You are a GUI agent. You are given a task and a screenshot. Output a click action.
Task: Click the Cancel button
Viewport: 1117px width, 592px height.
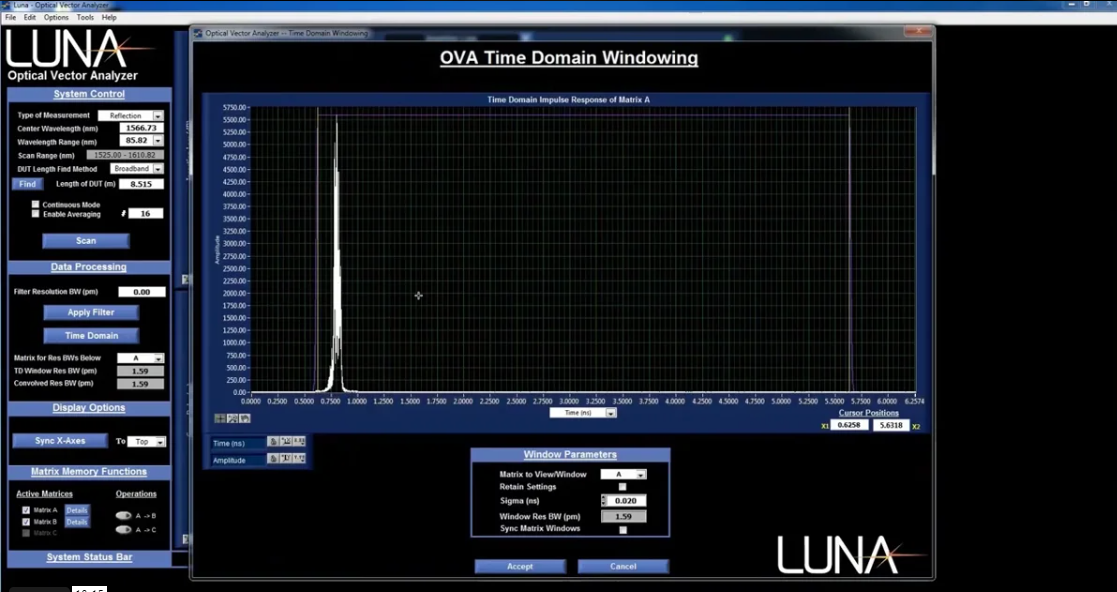tap(622, 566)
